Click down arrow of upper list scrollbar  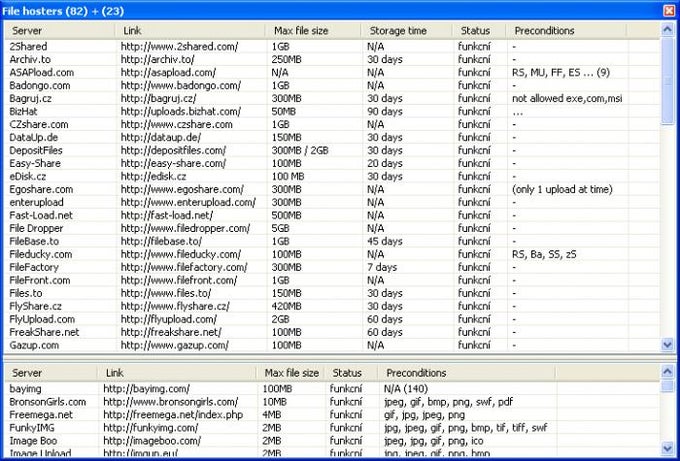pyautogui.click(x=667, y=344)
